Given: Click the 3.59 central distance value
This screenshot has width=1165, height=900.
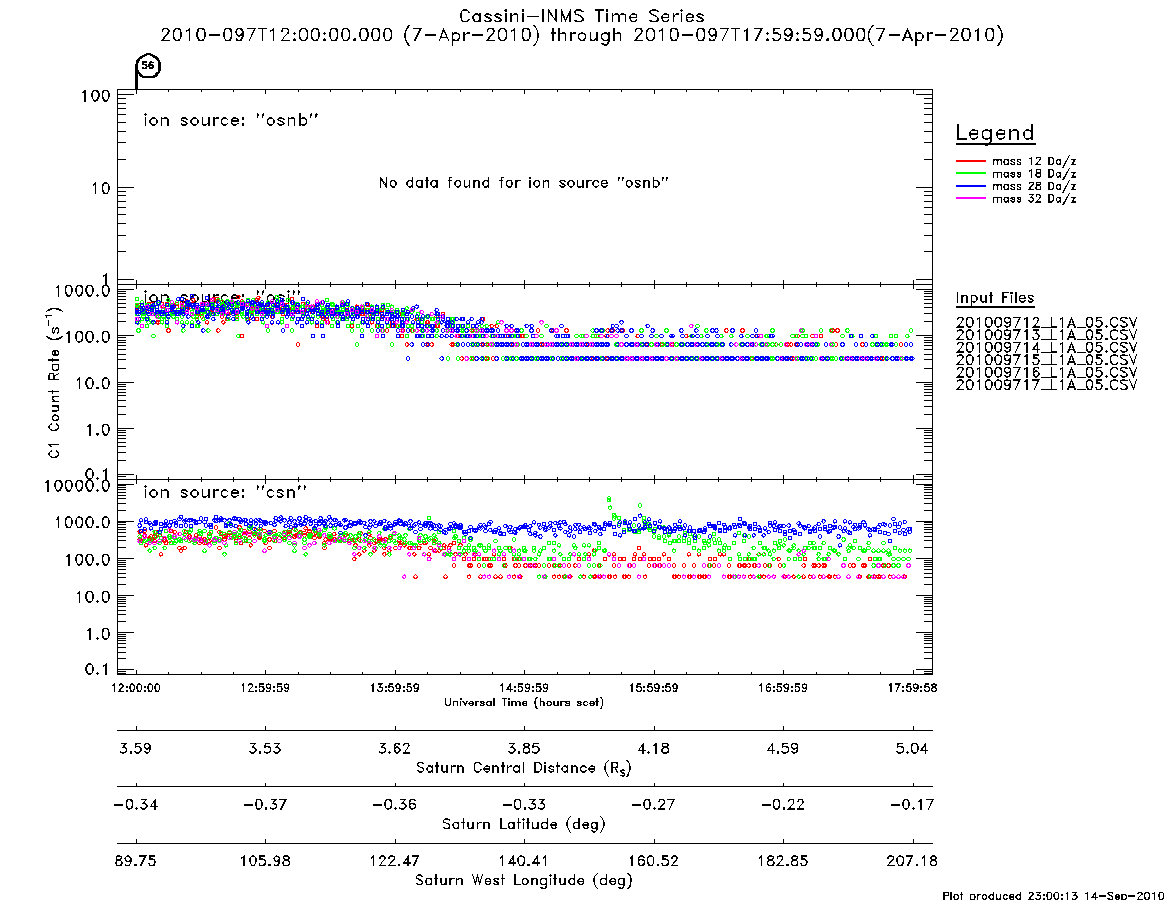Looking at the screenshot, I should tap(135, 748).
